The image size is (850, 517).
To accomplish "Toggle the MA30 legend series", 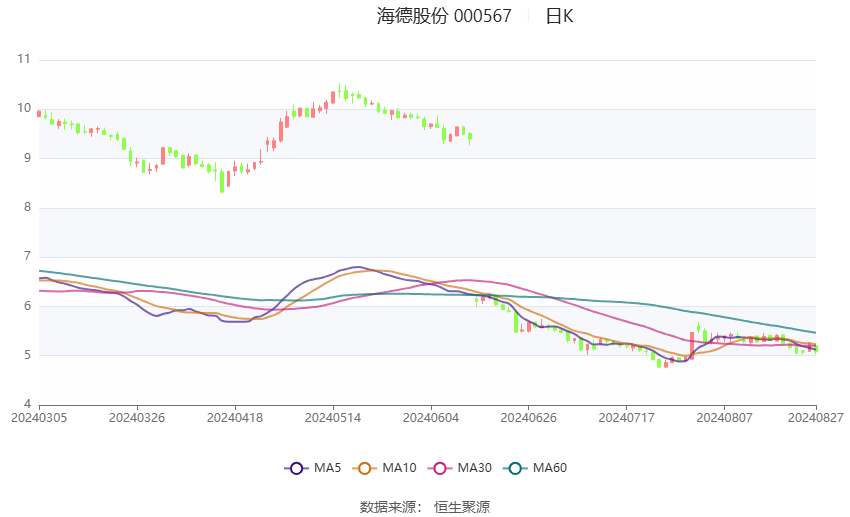I will click(x=460, y=468).
